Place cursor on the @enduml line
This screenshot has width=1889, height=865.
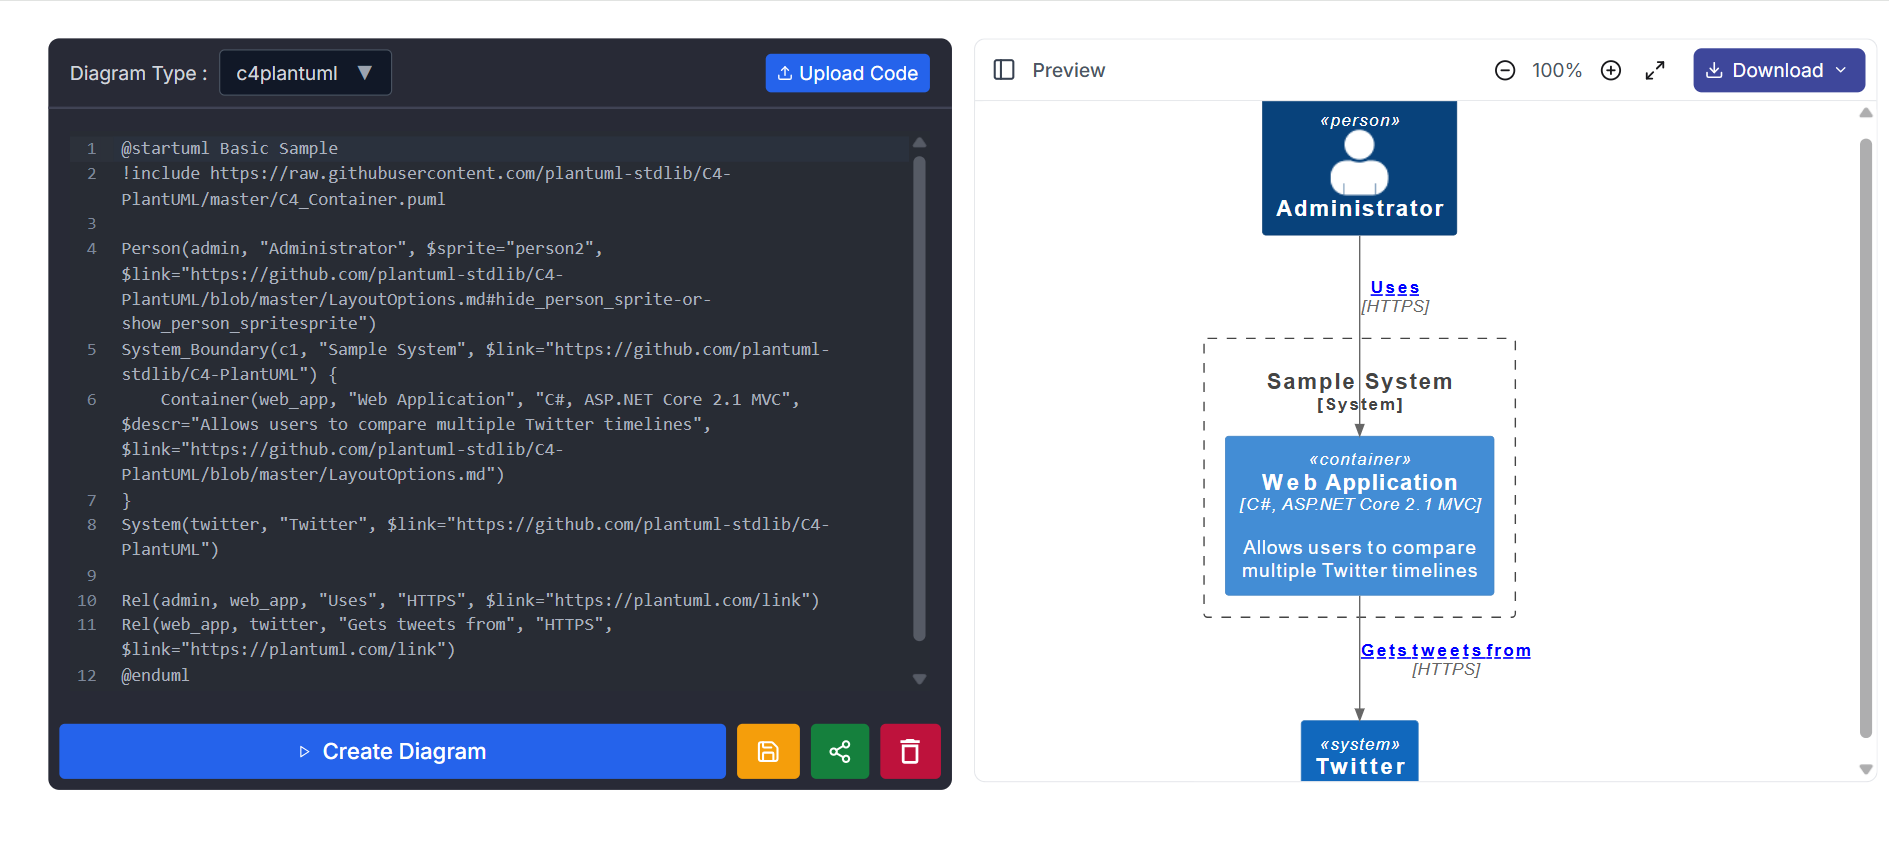(x=155, y=675)
